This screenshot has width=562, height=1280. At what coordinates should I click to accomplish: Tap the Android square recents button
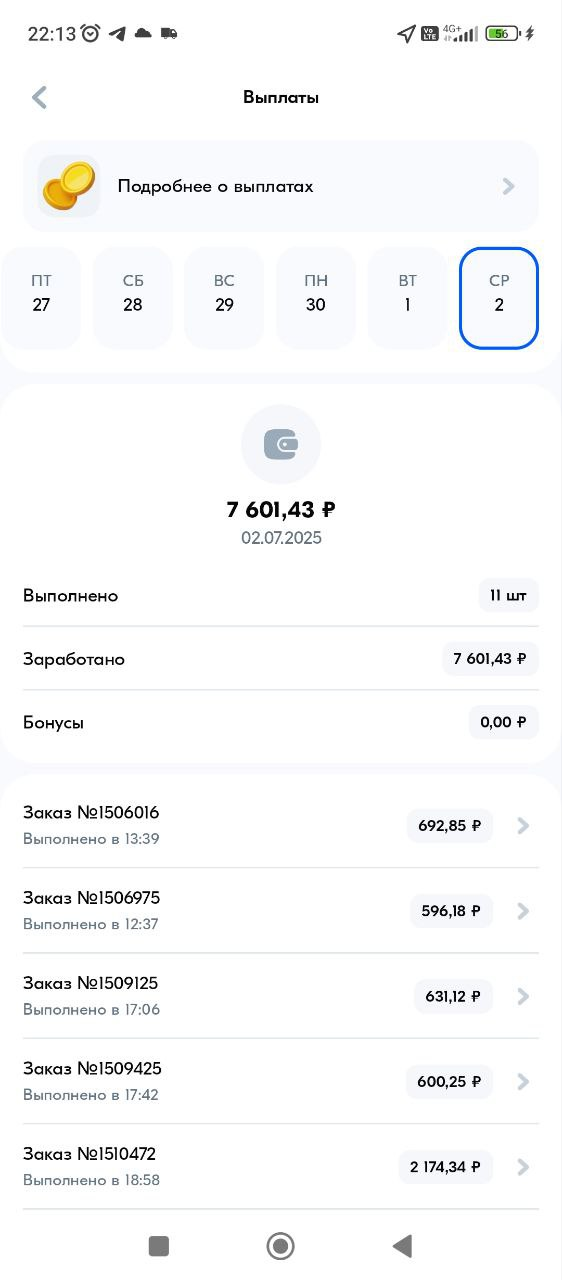158,1245
